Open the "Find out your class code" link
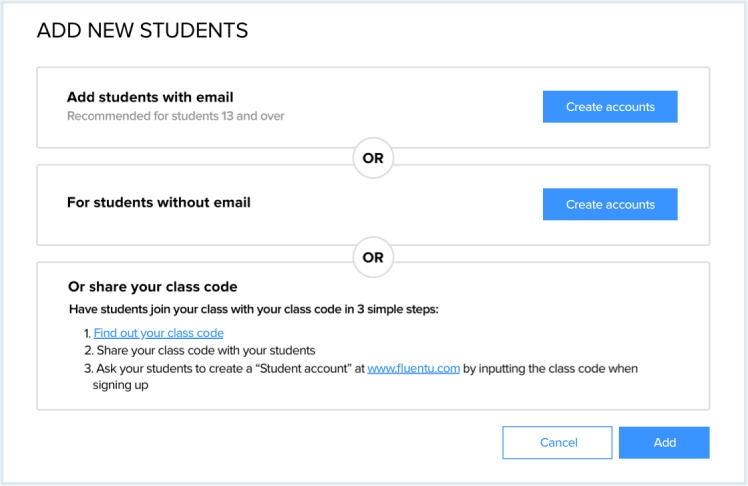 point(158,333)
